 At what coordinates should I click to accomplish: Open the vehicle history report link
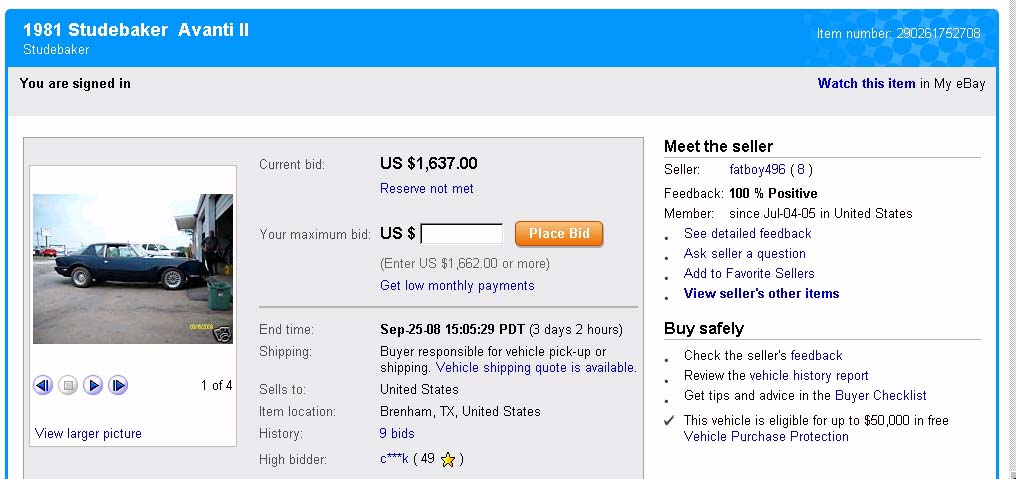point(809,375)
